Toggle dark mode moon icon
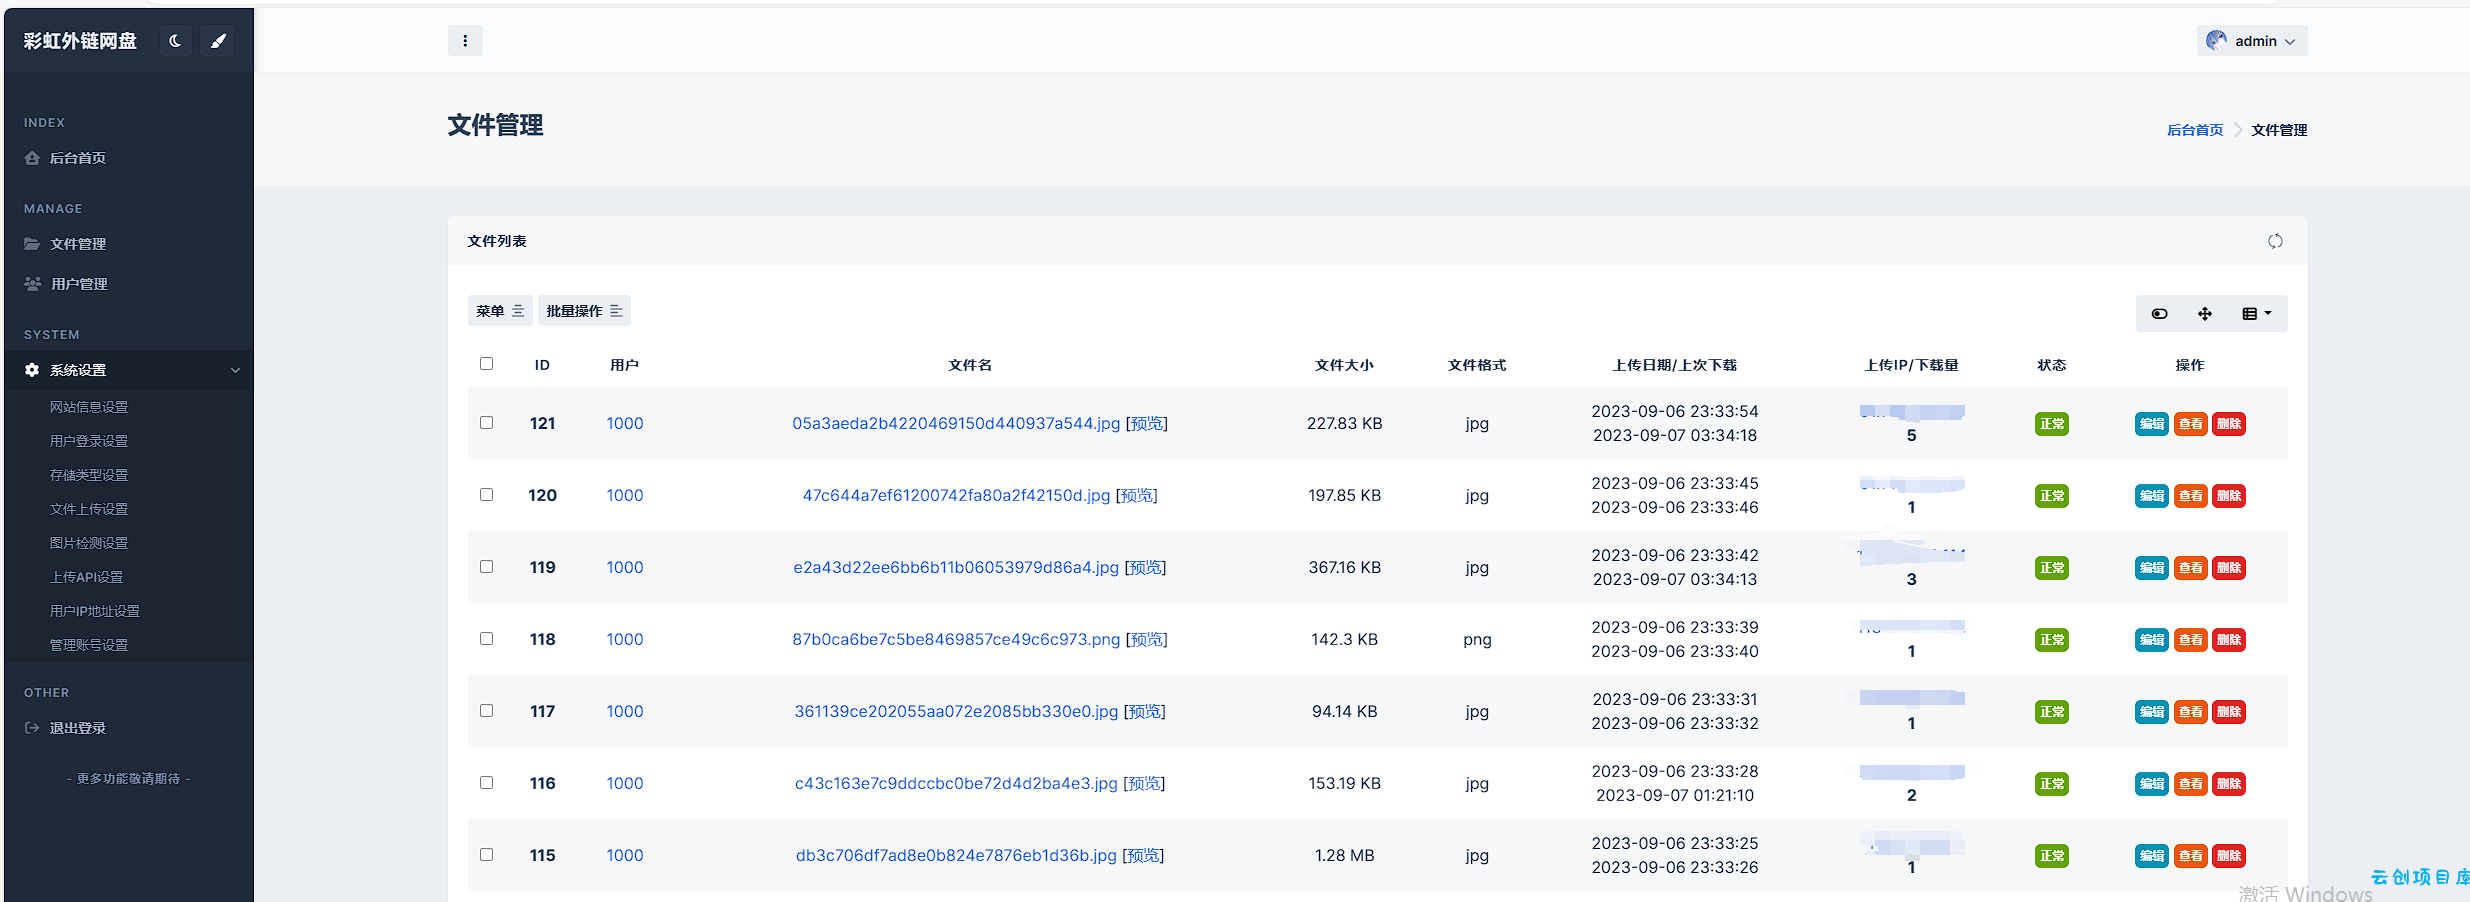Screen dimensions: 2470x902 click(175, 41)
